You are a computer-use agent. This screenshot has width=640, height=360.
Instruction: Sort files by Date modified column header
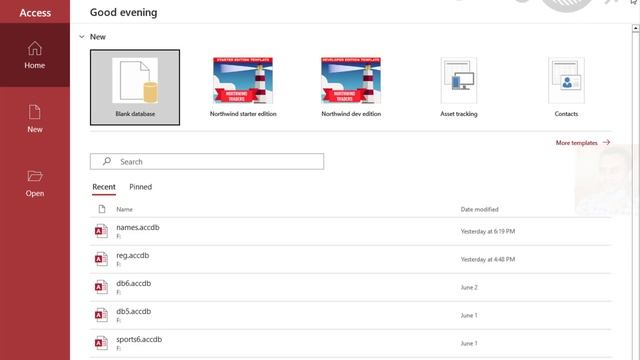coord(480,209)
